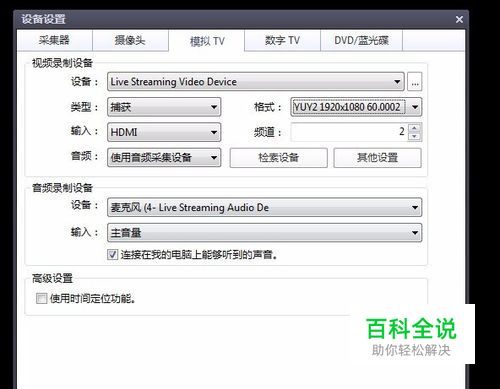Screen dimensions: 500x389
Task: Switch to the 摄像头 tab
Action: click(x=130, y=40)
